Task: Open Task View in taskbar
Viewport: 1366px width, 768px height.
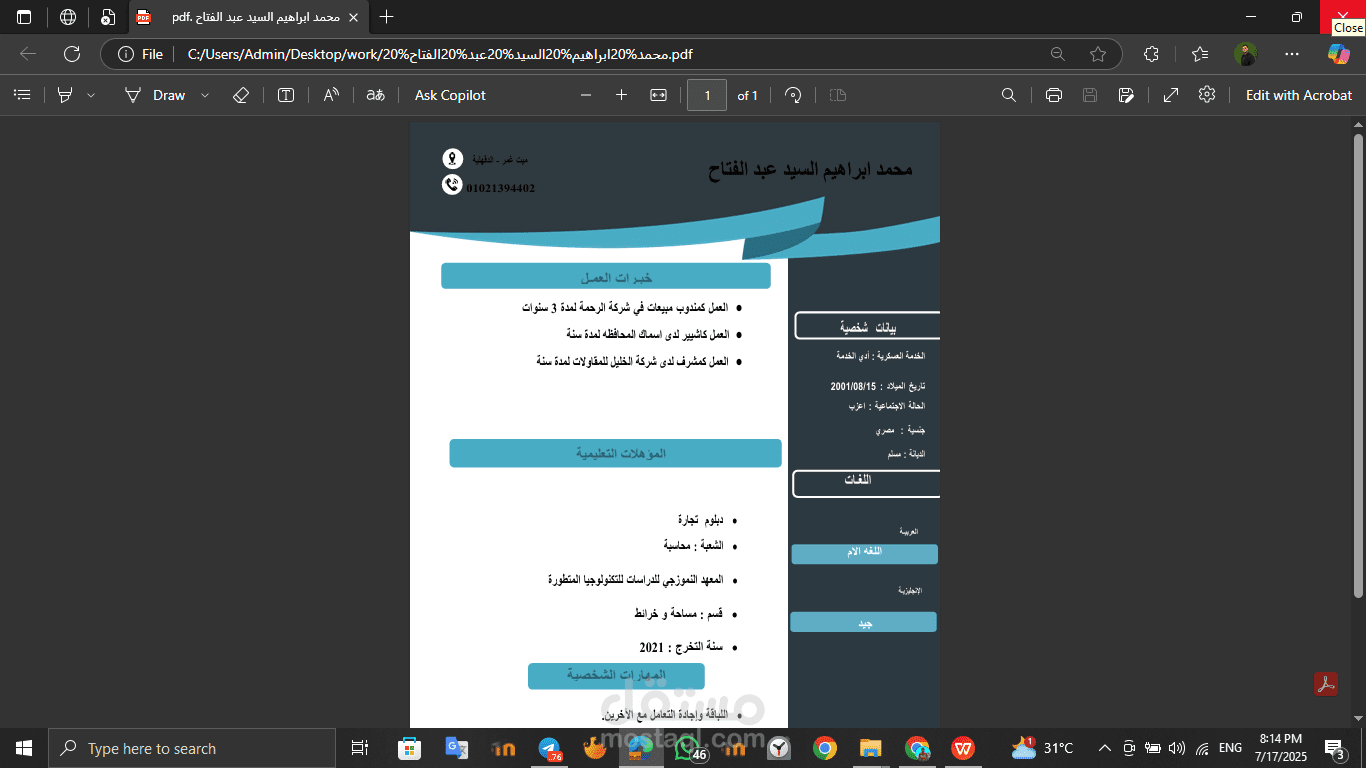Action: pos(360,748)
